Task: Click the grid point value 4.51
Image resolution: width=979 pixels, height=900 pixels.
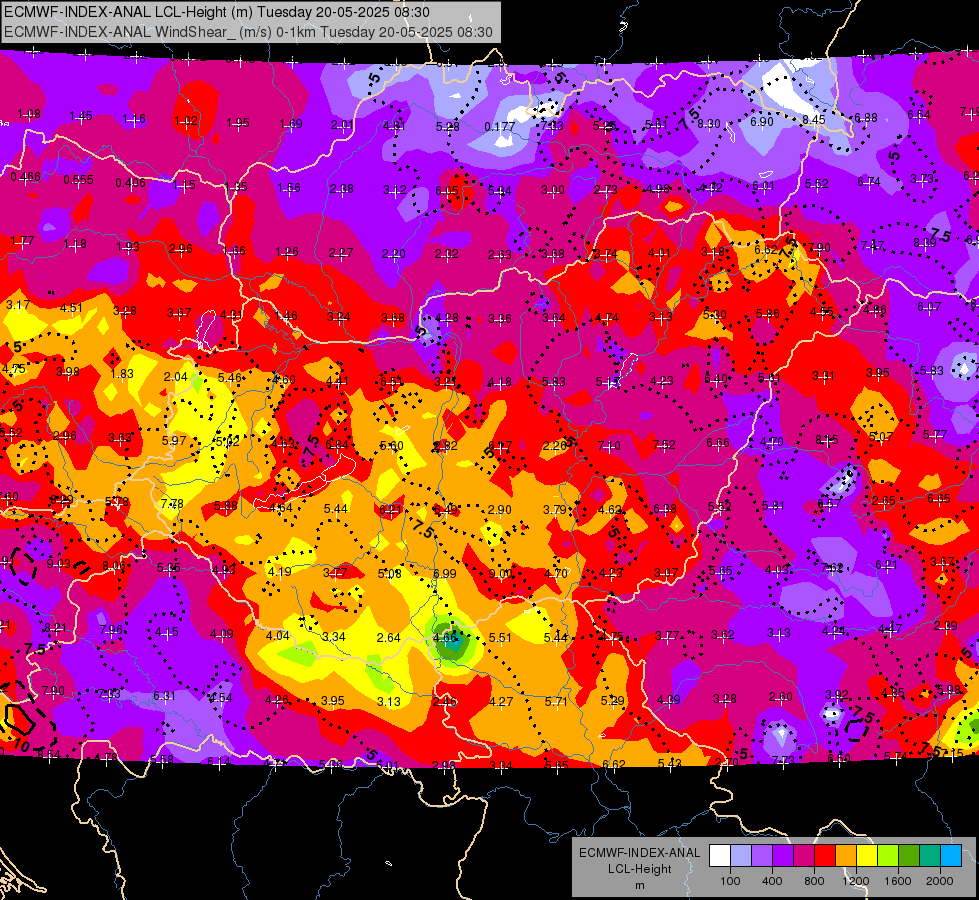Action: coord(71,307)
